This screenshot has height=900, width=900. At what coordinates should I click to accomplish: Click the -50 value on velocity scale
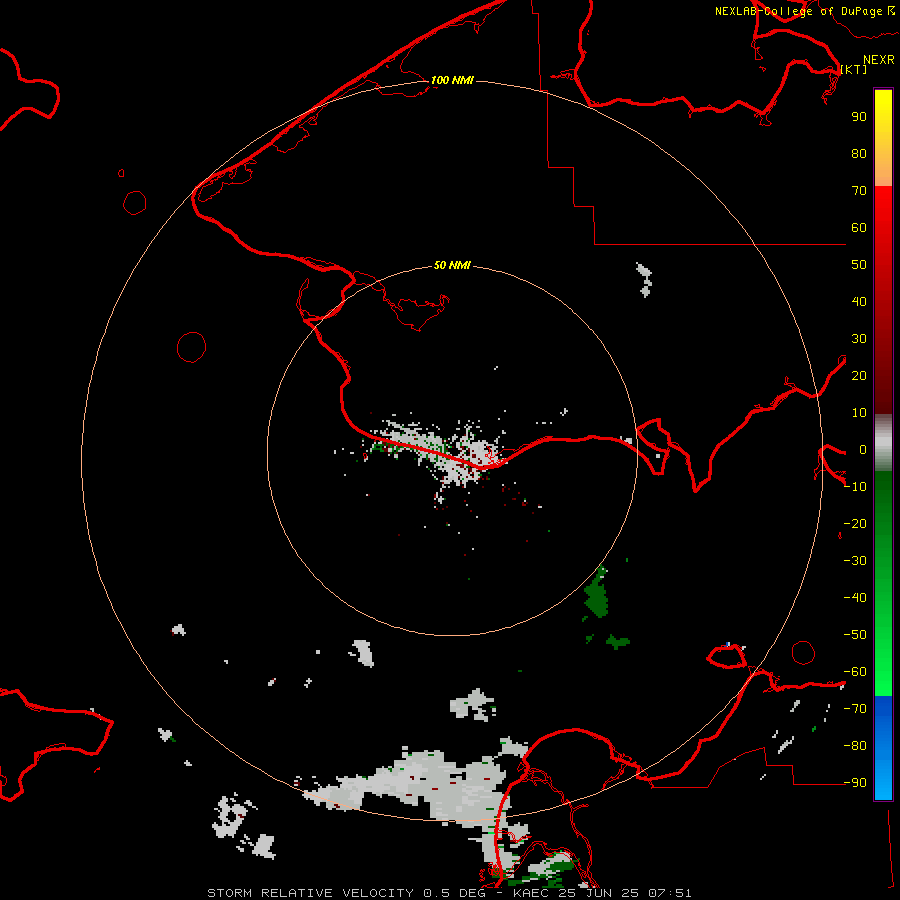coord(855,635)
